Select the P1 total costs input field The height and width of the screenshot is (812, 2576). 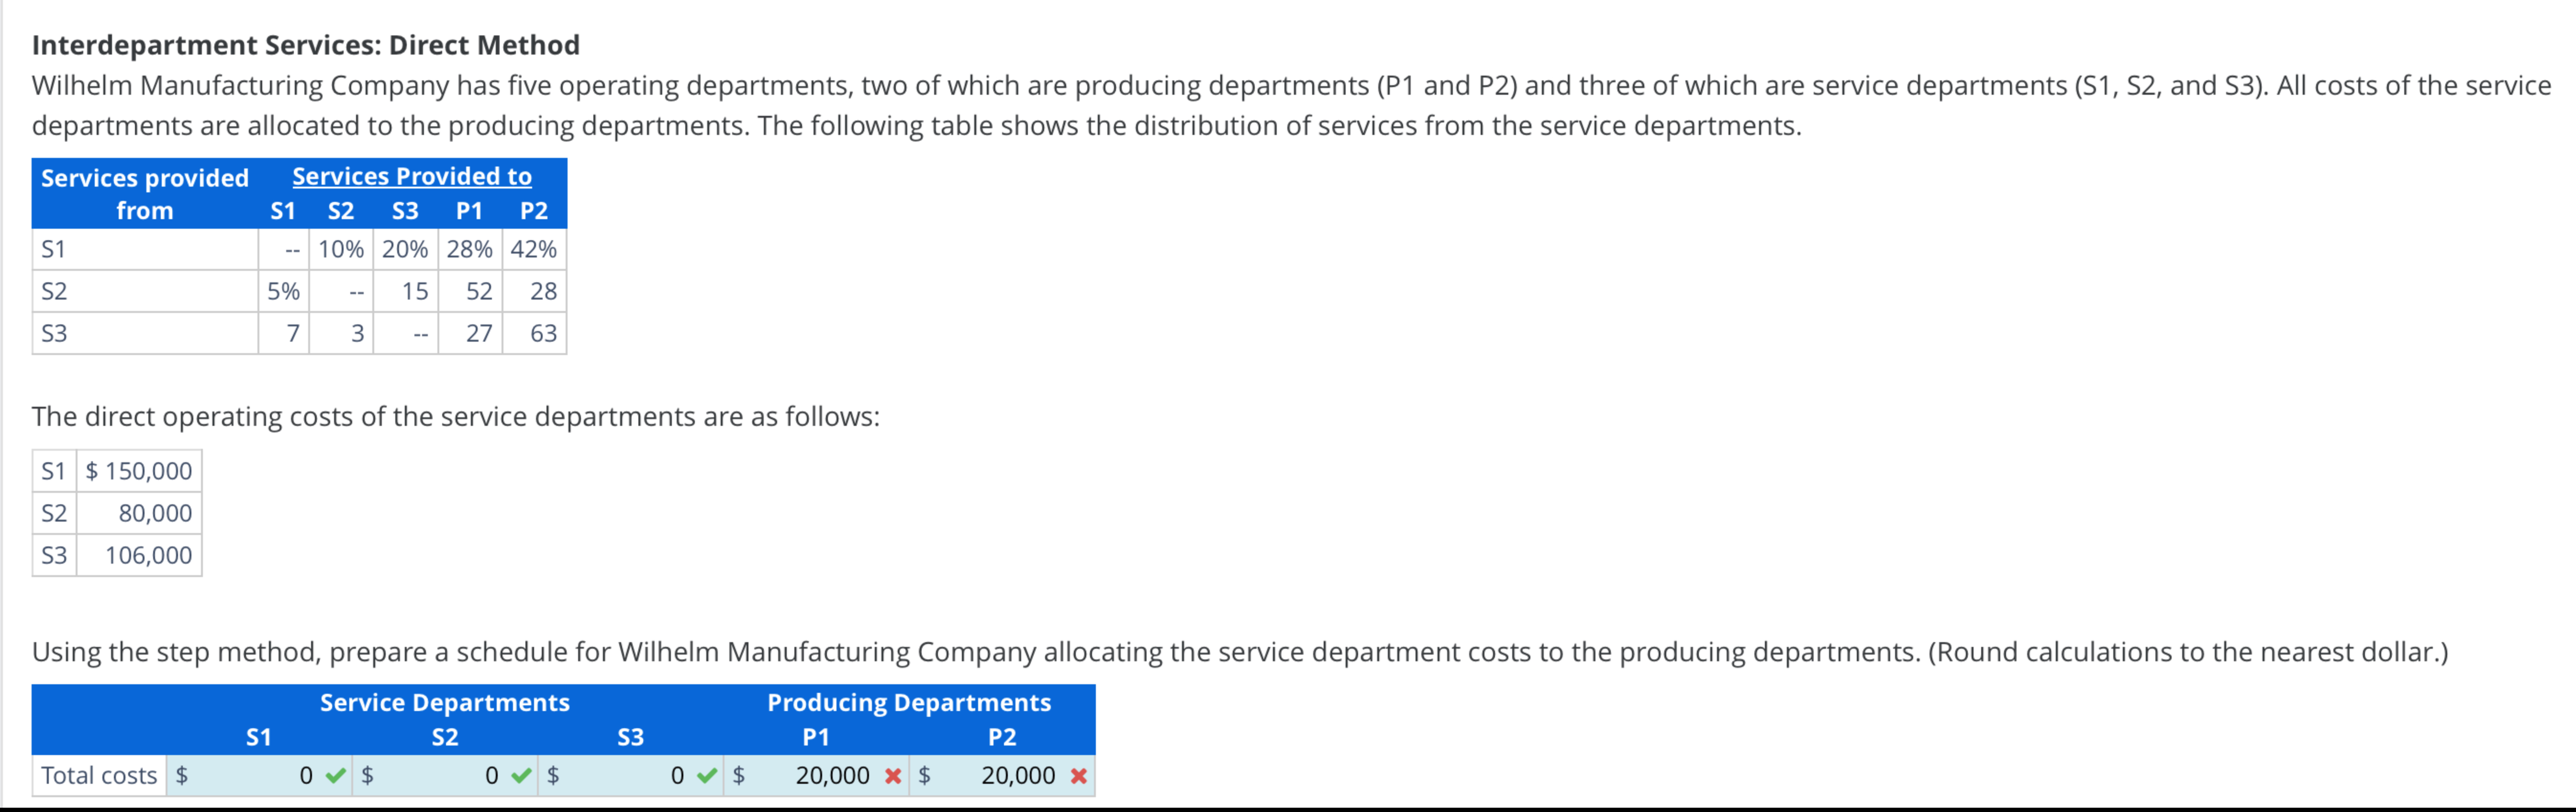pos(820,775)
